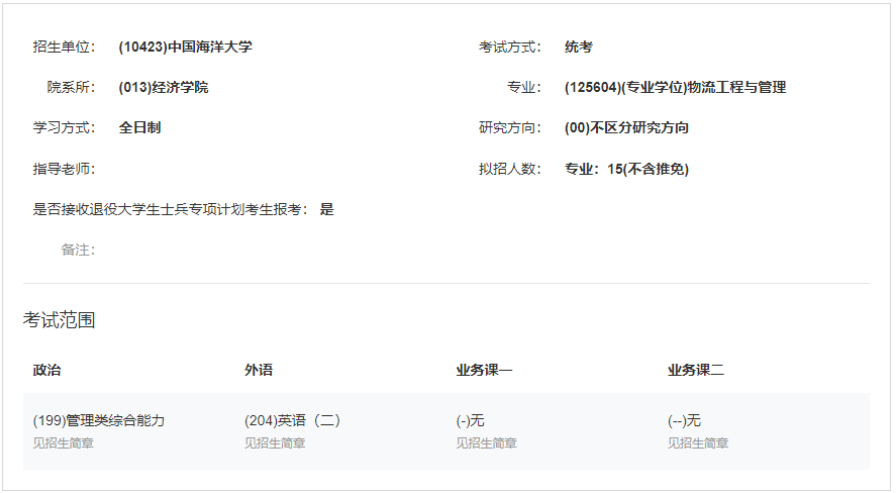This screenshot has height=493, width=896.
Task: Click the 备注 remarks label
Action: click(78, 250)
